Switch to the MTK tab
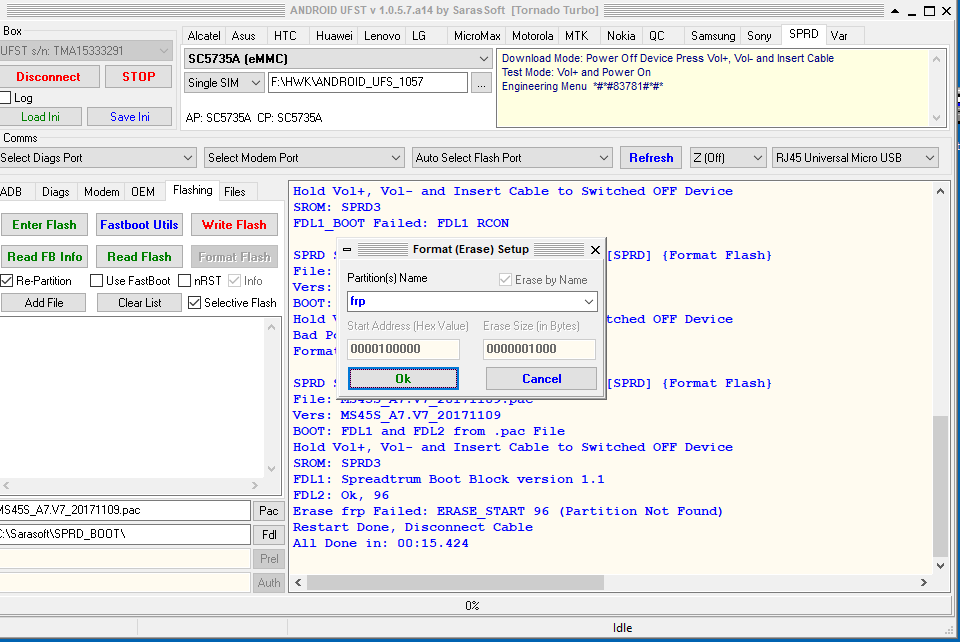Image resolution: width=960 pixels, height=642 pixels. coord(576,36)
